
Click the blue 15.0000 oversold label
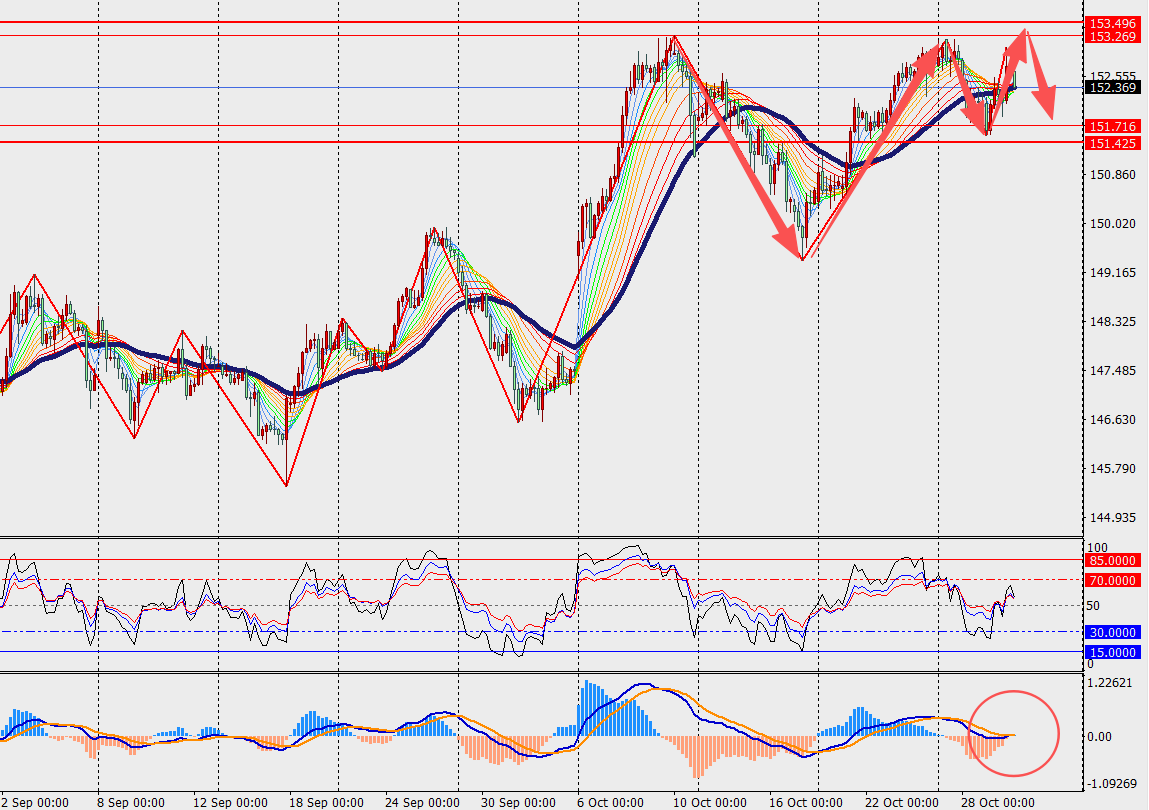(1112, 652)
